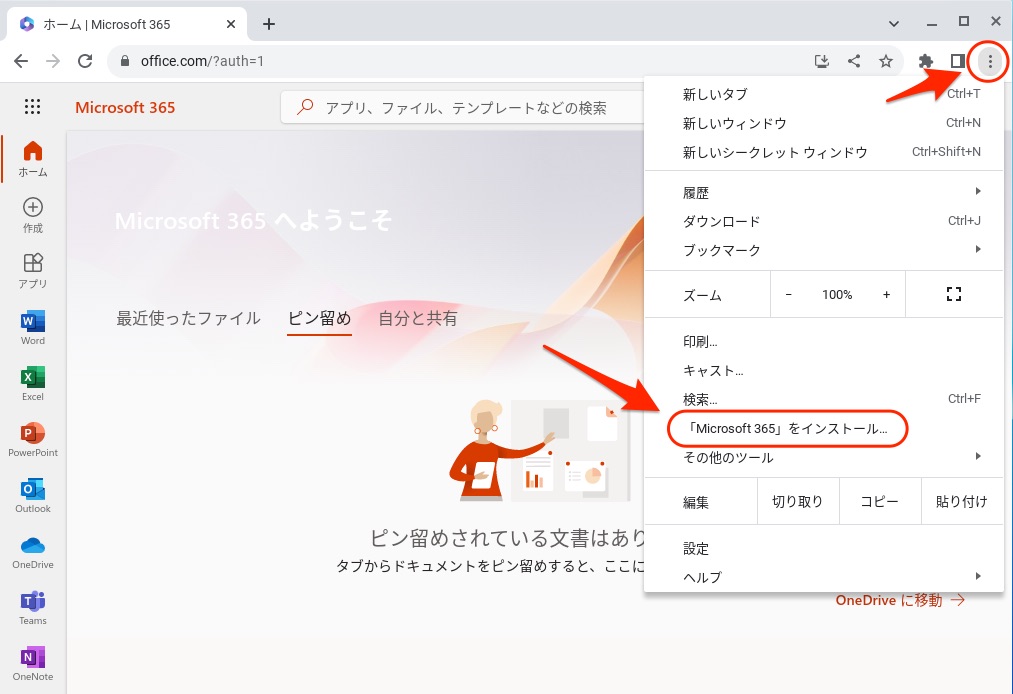1013x694 pixels.
Task: Click the Microsoft 365 search box
Action: [x=462, y=107]
